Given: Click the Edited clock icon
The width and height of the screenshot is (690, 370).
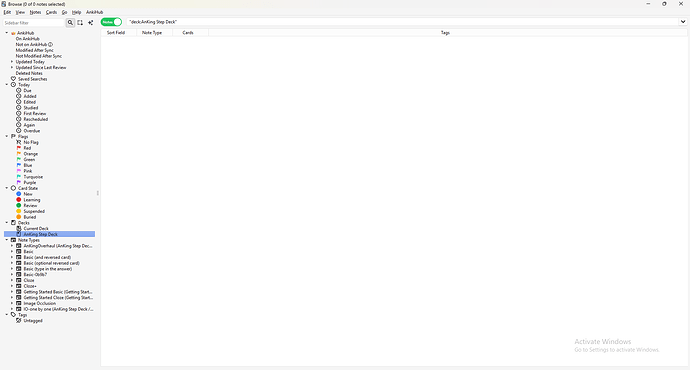Looking at the screenshot, I should click(x=18, y=102).
